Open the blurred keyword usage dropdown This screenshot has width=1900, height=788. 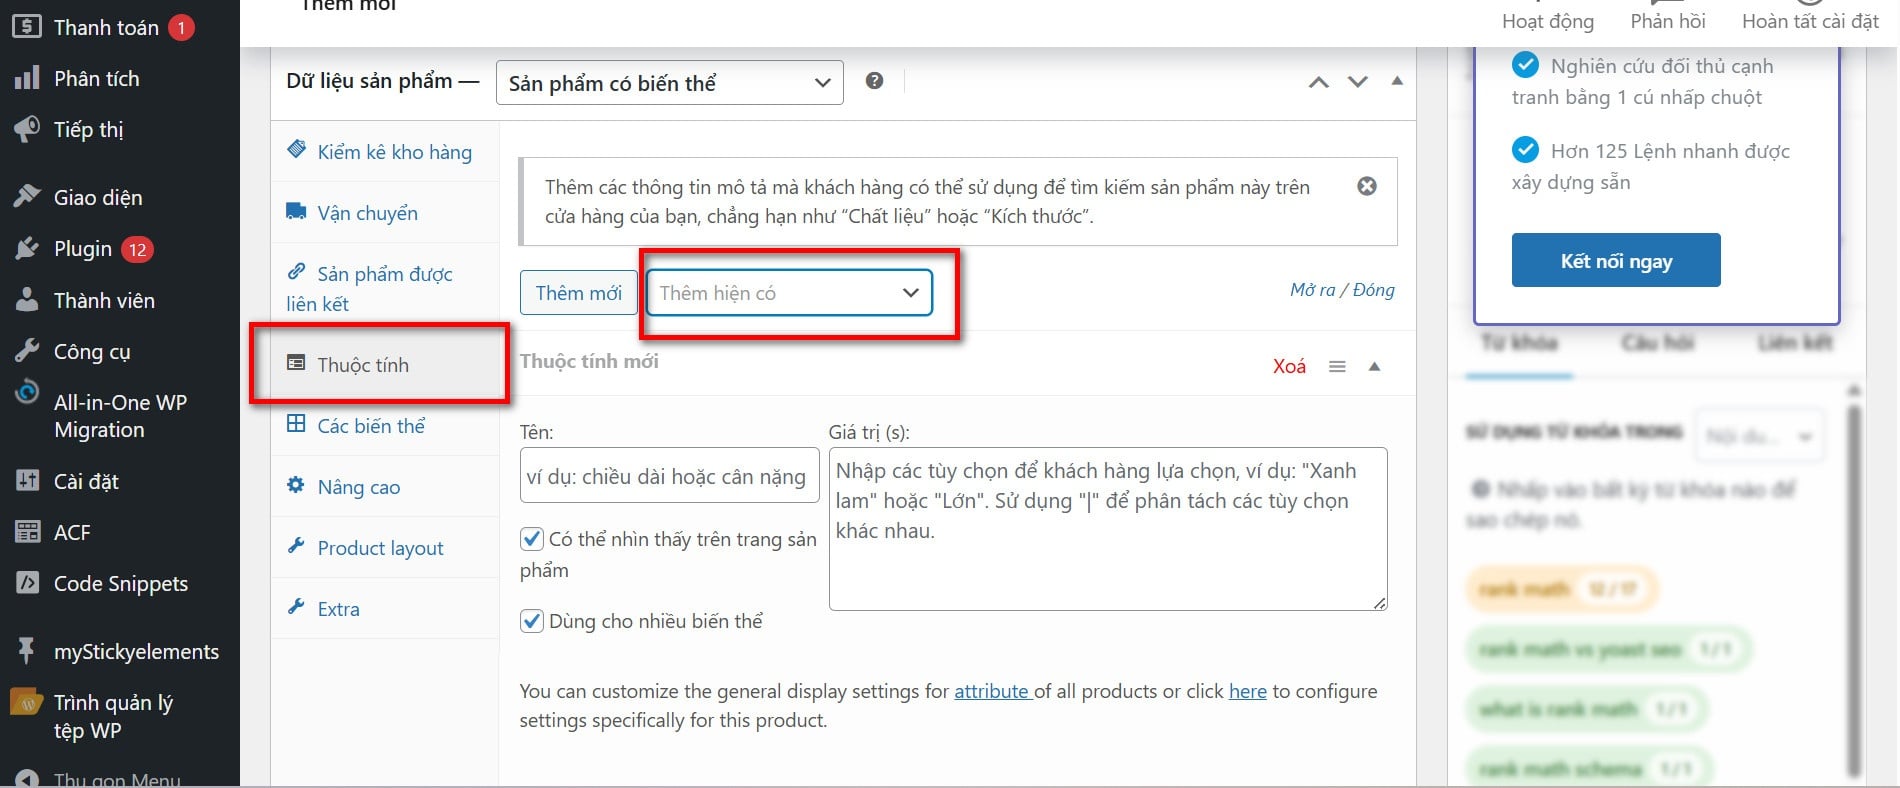[x=1759, y=436]
